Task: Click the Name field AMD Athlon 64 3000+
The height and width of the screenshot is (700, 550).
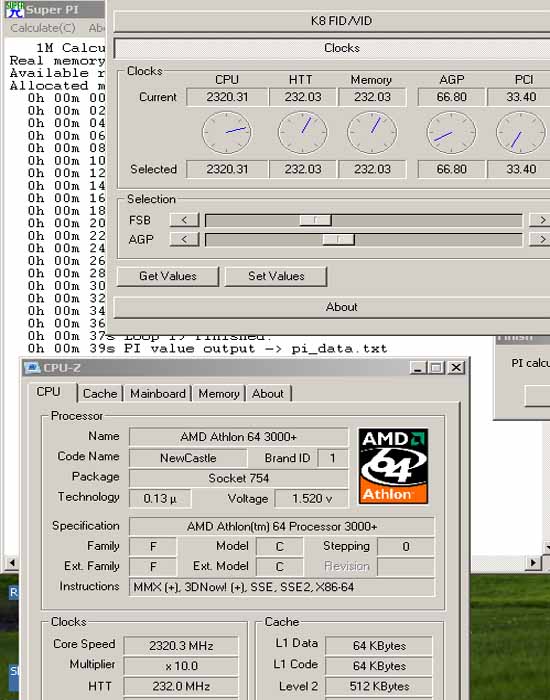Action: pos(238,437)
